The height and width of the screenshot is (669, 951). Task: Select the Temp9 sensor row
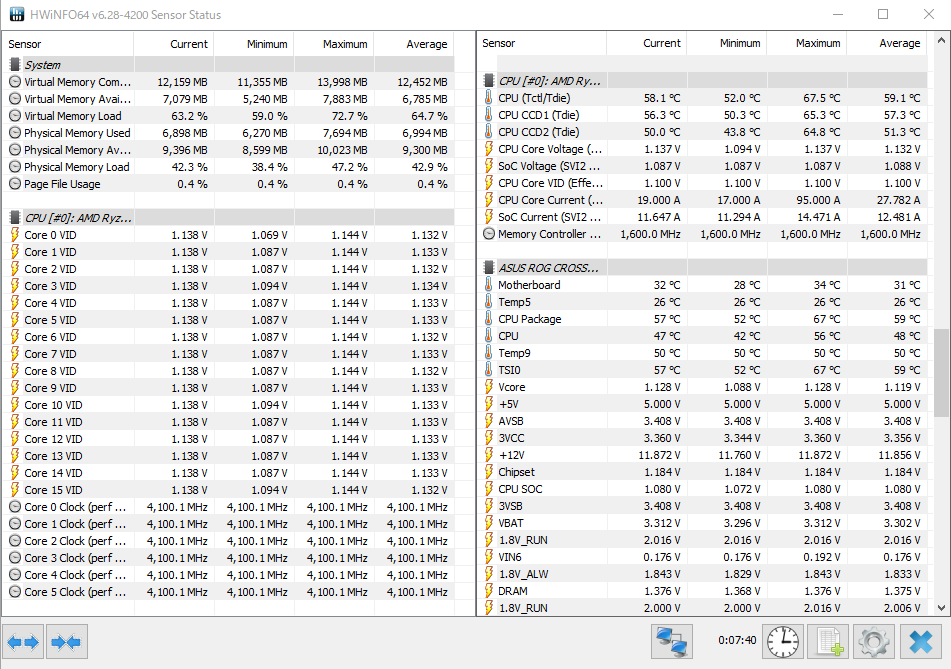tap(705, 352)
